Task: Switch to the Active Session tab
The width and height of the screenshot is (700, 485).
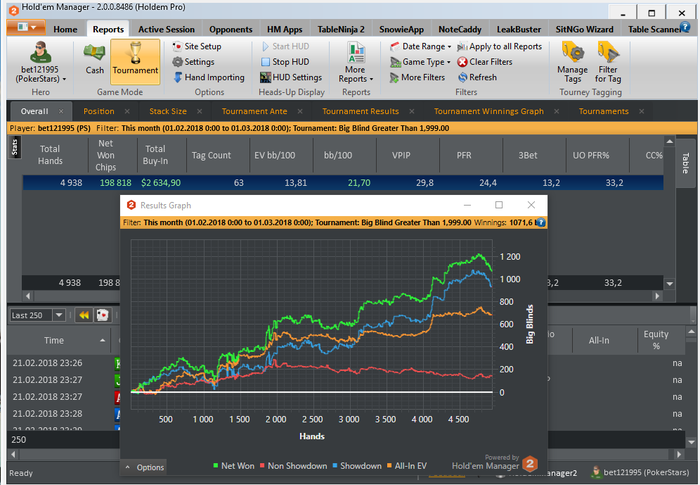Action: (166, 29)
